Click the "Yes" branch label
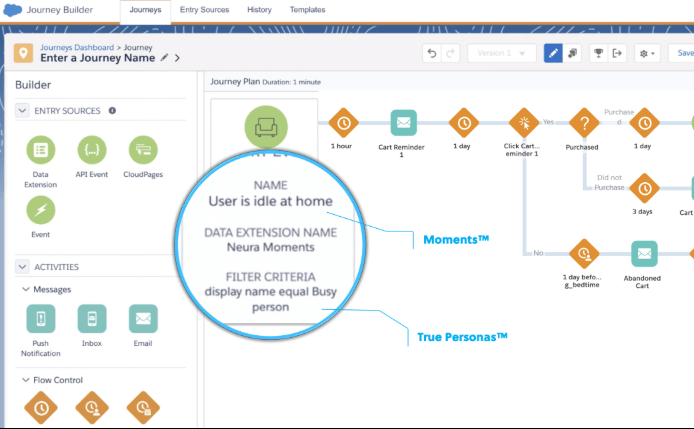Image resolution: width=694 pixels, height=429 pixels. point(548,122)
